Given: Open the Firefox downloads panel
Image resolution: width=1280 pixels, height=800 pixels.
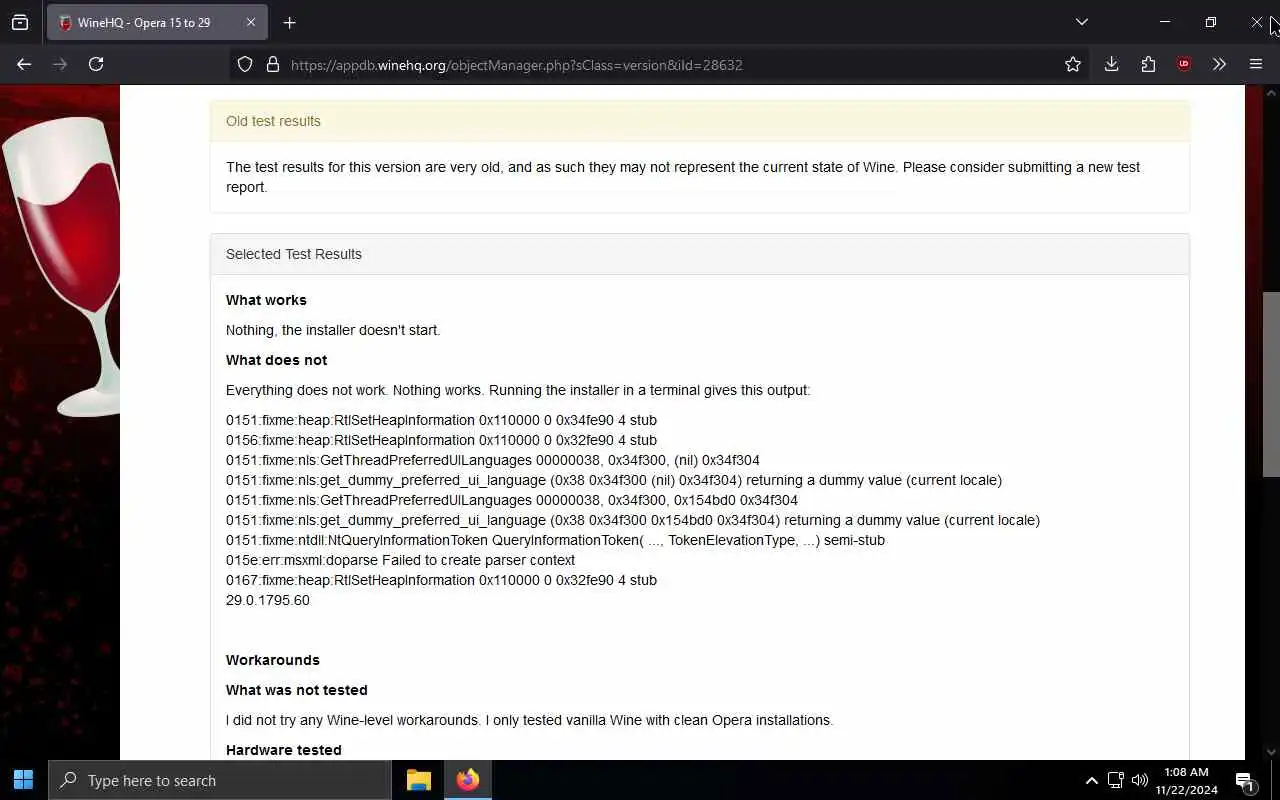Looking at the screenshot, I should (1111, 64).
